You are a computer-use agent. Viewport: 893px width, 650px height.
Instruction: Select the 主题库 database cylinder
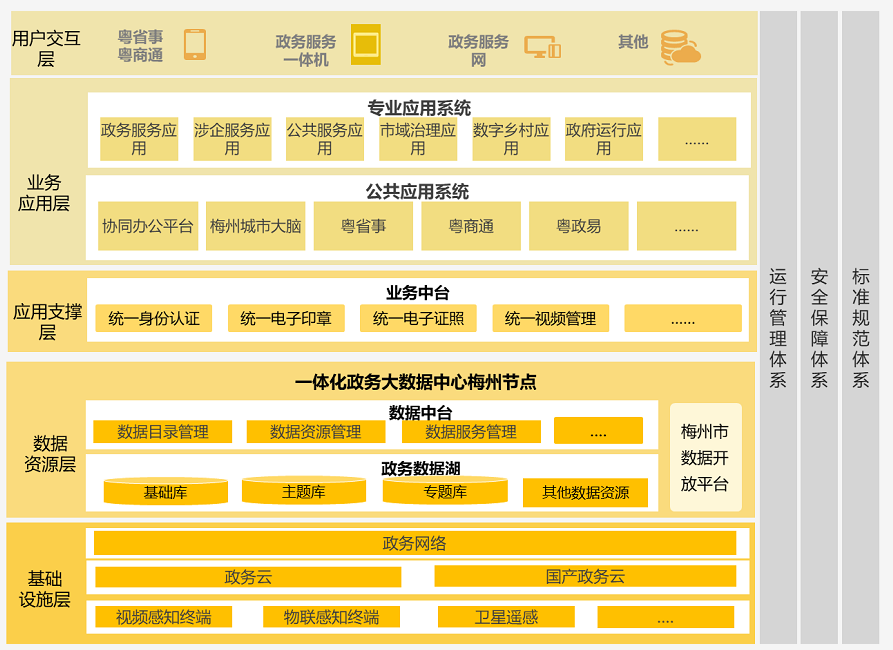tap(303, 491)
